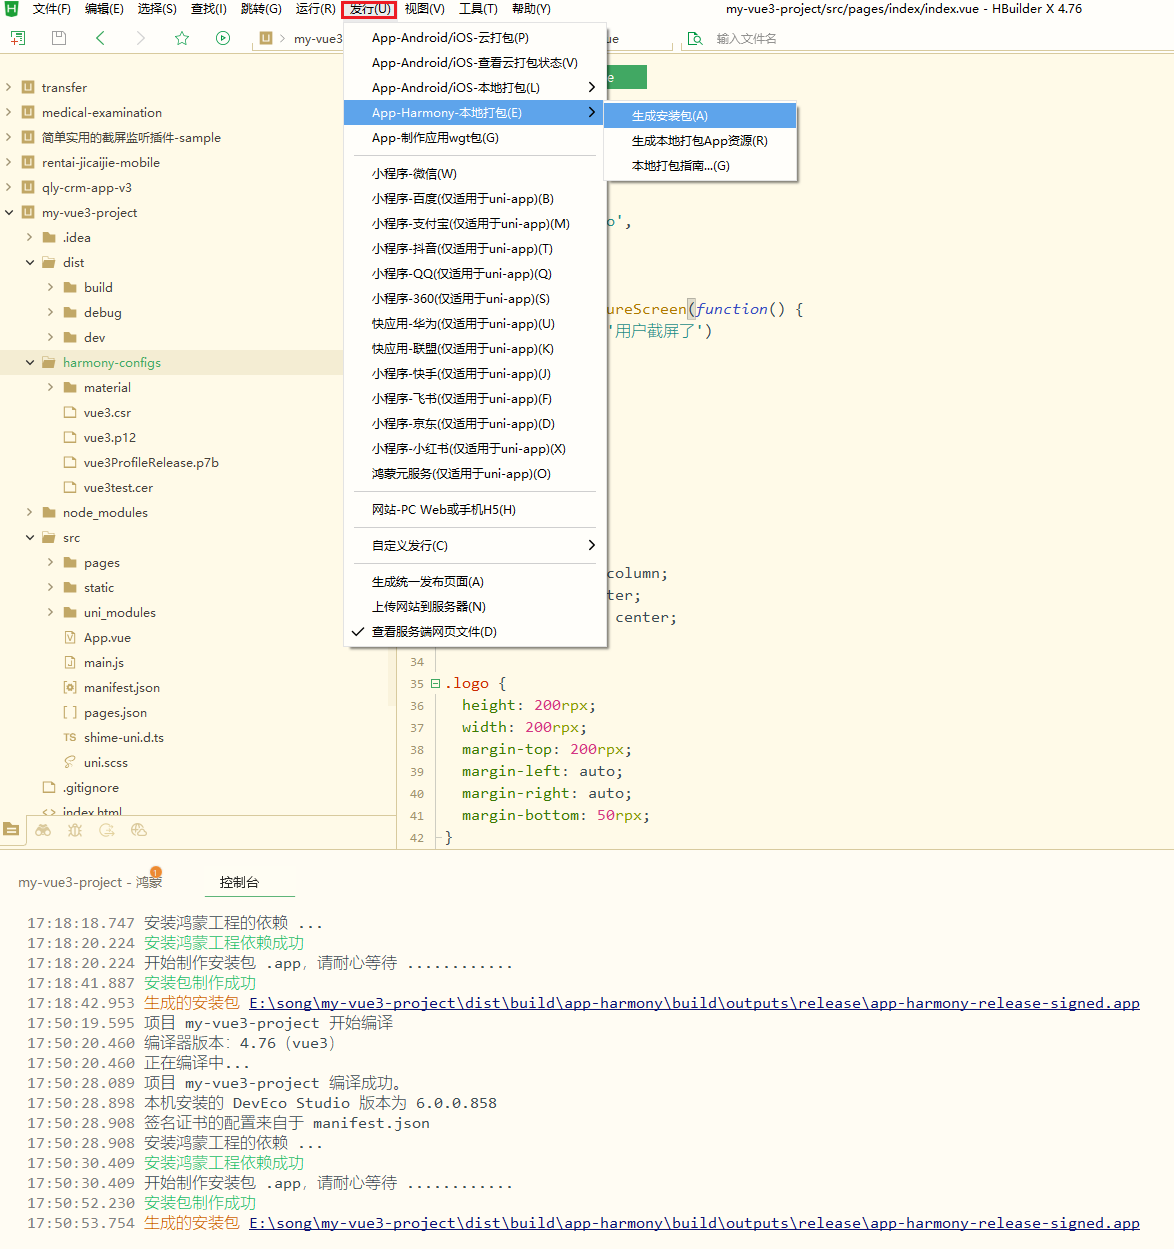Image resolution: width=1174 pixels, height=1249 pixels.
Task: Click the star bookmark toolbar icon
Action: point(182,38)
